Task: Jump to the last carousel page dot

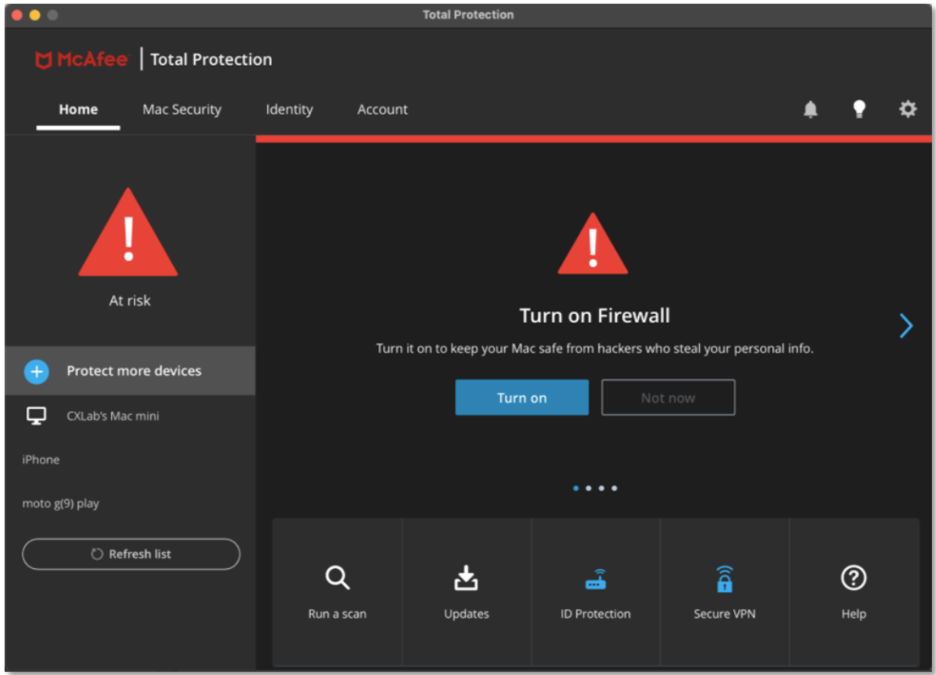Action: [x=614, y=488]
